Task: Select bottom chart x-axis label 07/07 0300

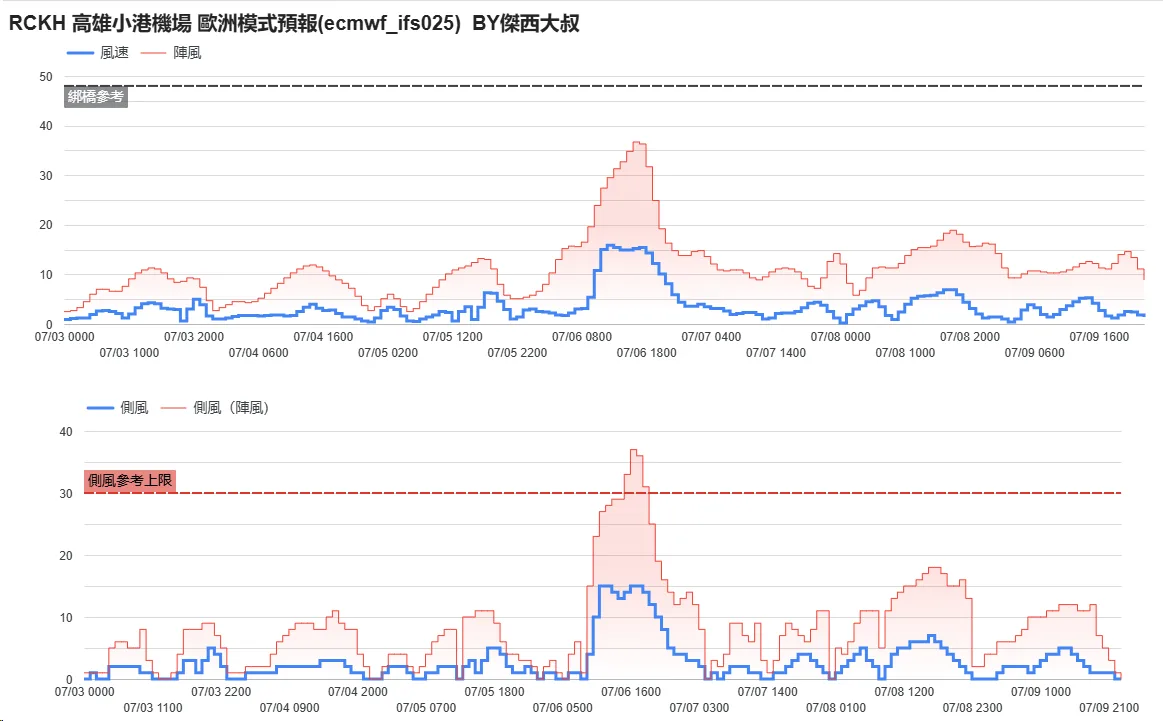Action: point(699,708)
